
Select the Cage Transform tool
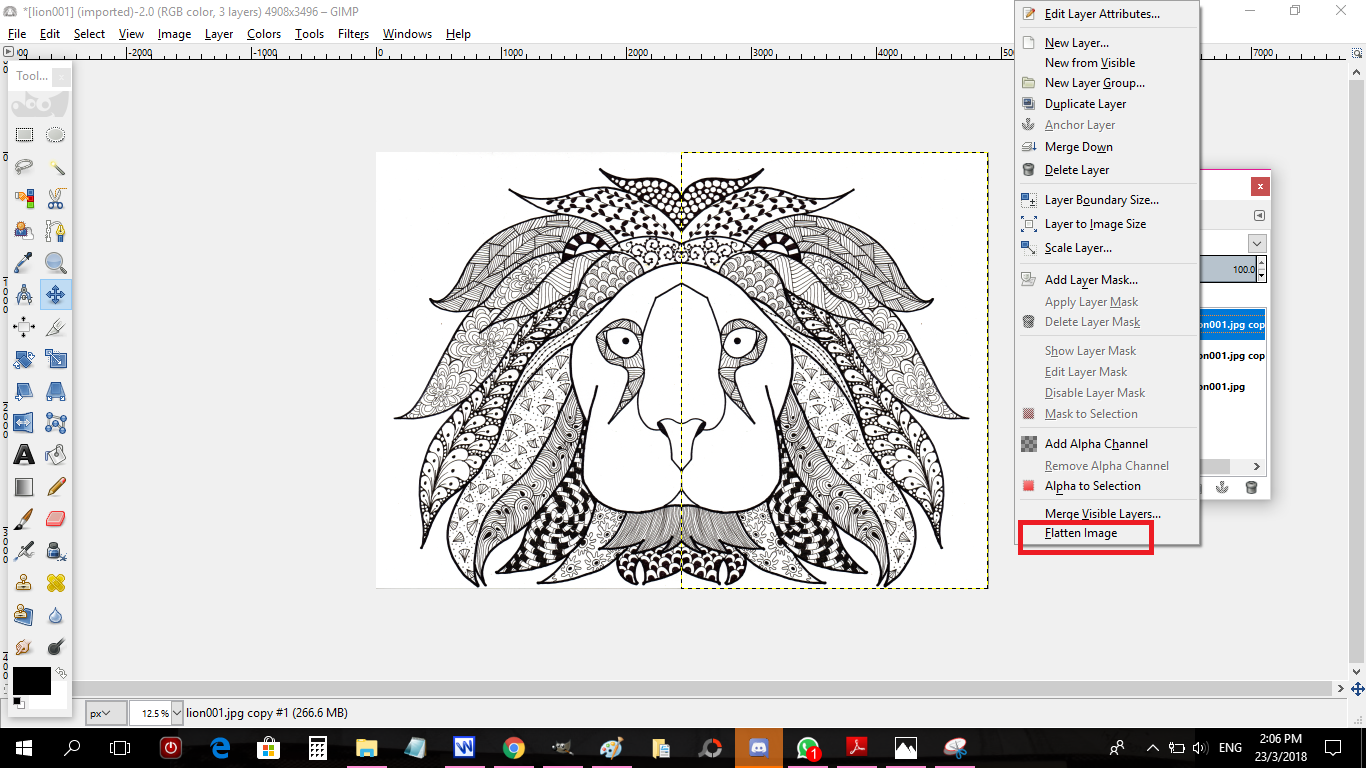pyautogui.click(x=56, y=423)
